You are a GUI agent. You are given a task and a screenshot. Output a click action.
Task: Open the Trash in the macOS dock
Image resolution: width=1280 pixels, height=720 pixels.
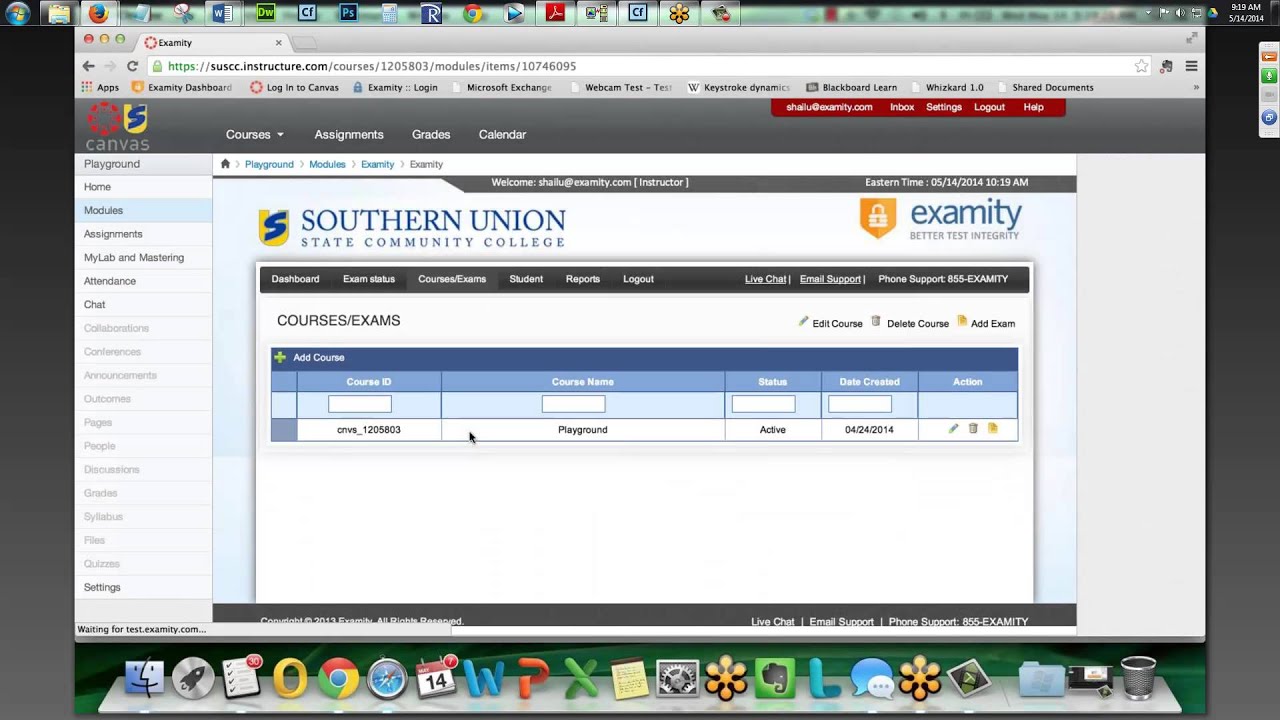1138,678
